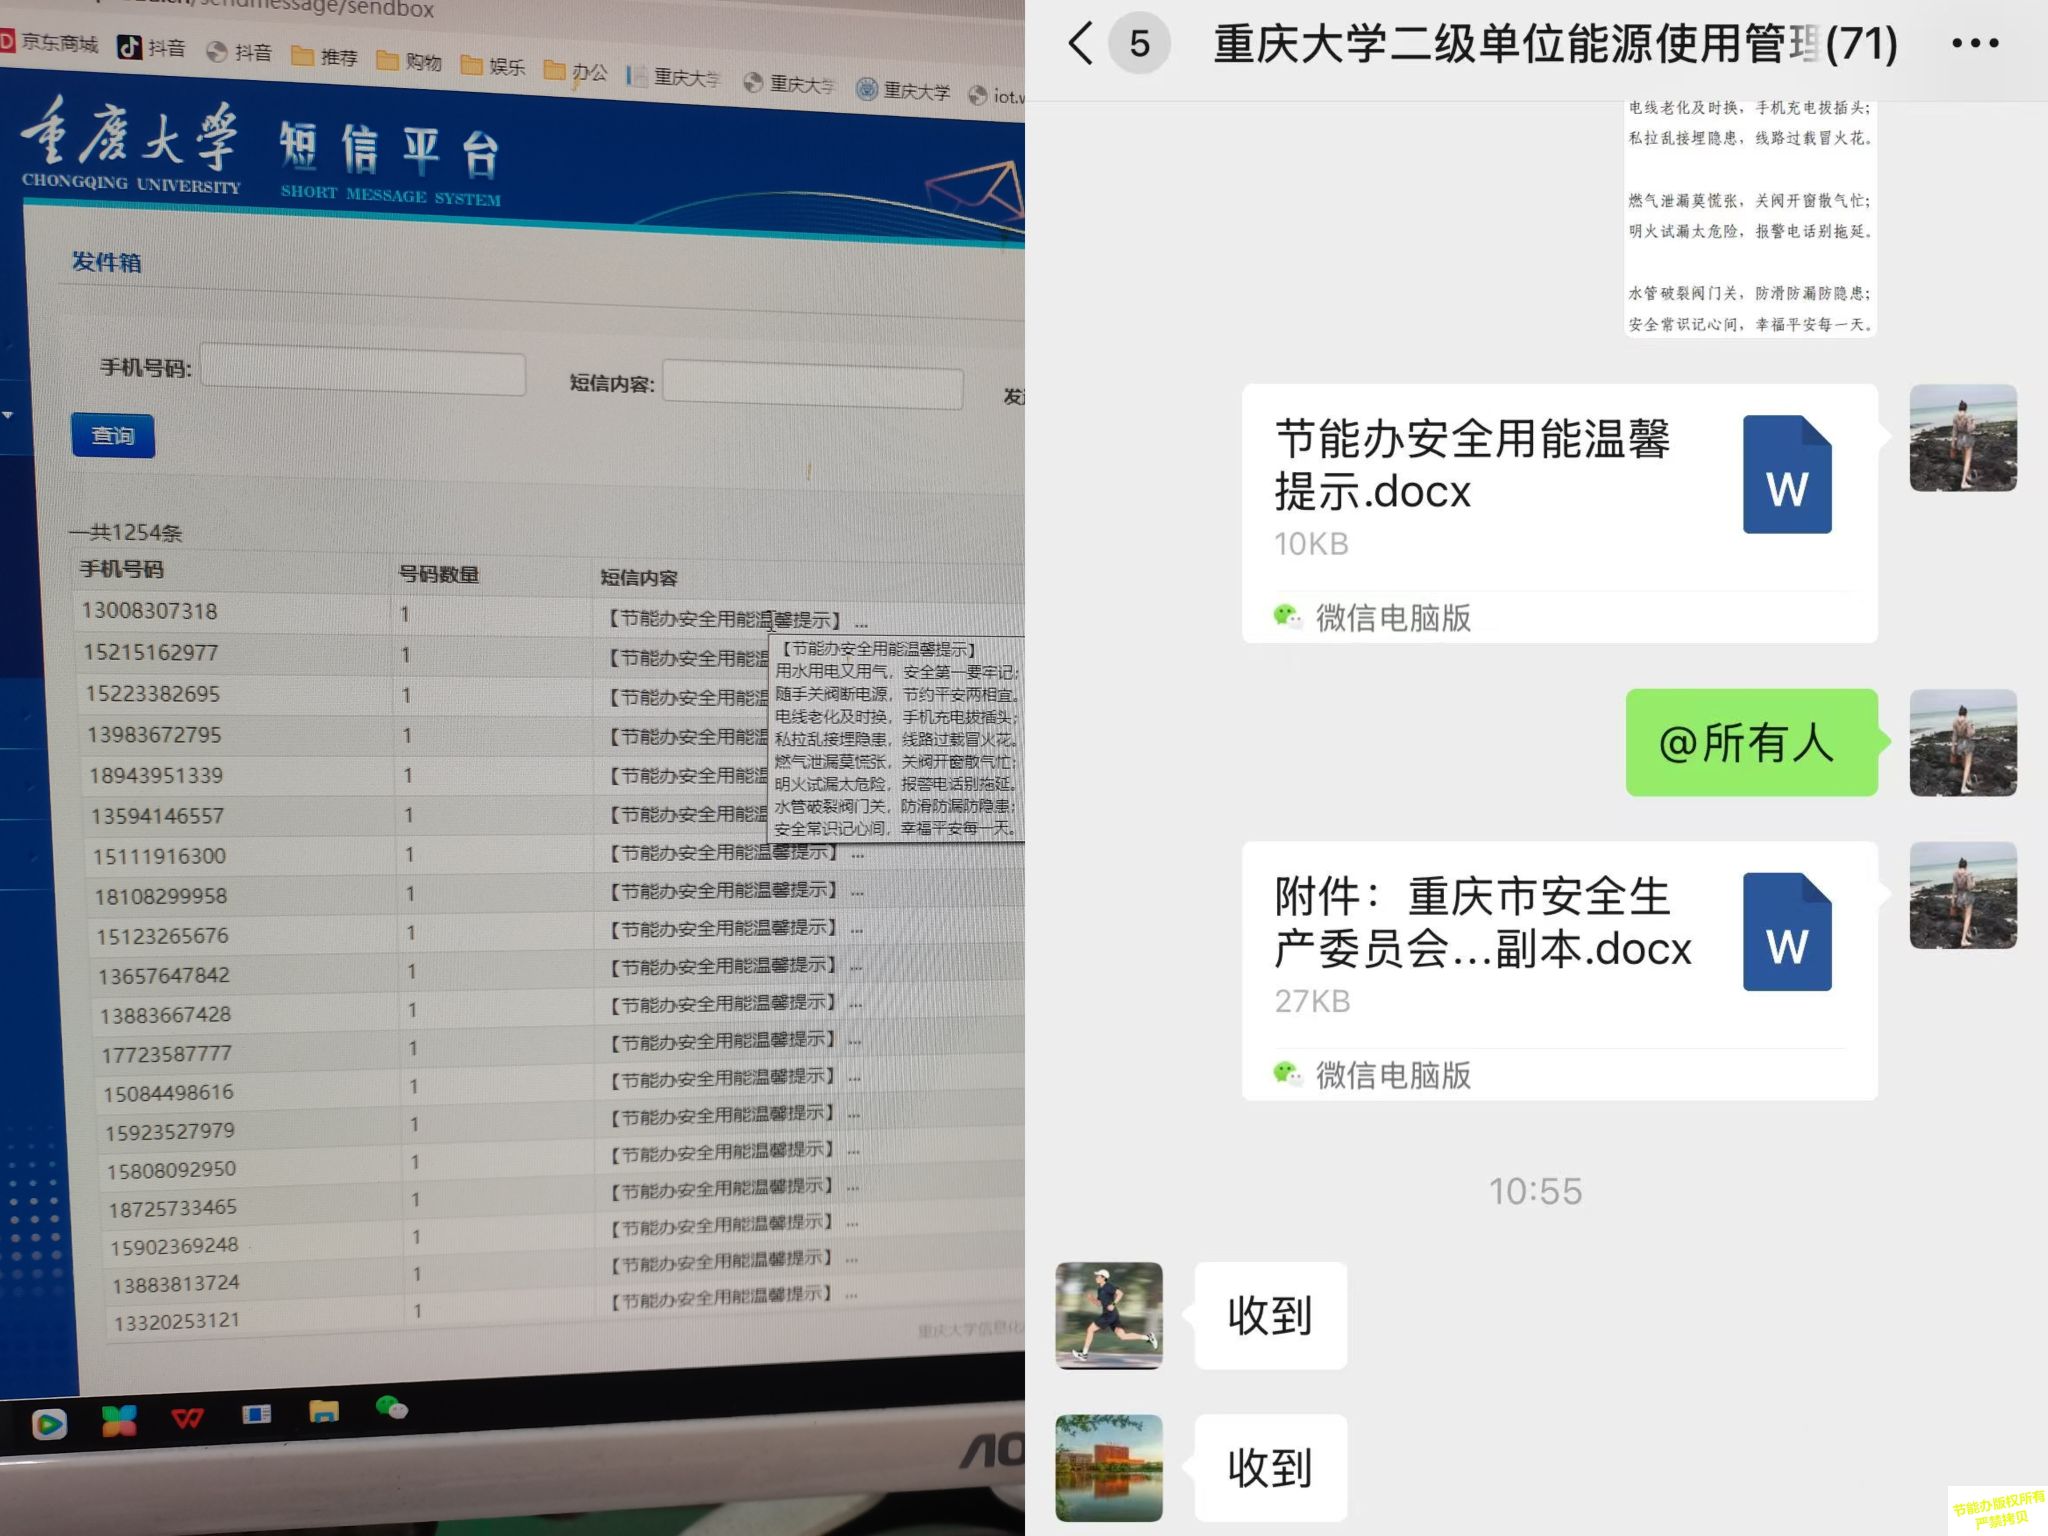This screenshot has width=2048, height=1536.
Task: Open the 京东商城 bookmark
Action: [x=50, y=43]
